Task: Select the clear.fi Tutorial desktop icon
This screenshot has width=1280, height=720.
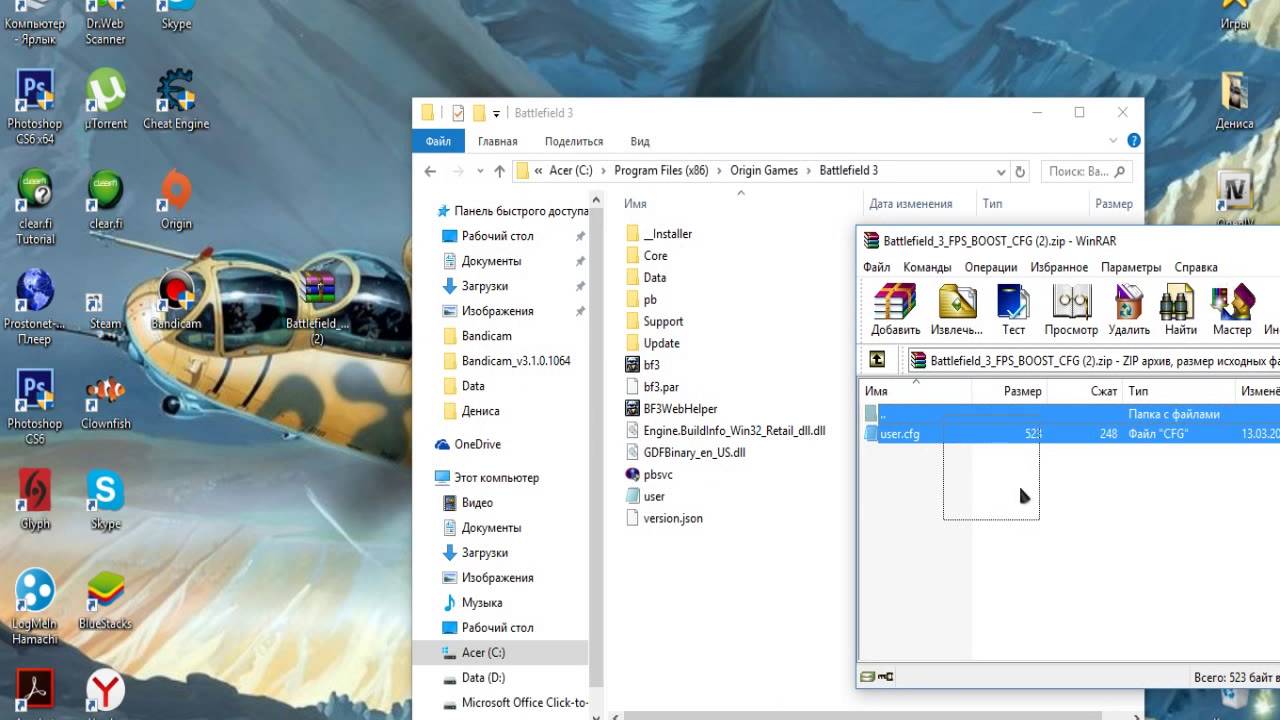Action: click(x=35, y=207)
